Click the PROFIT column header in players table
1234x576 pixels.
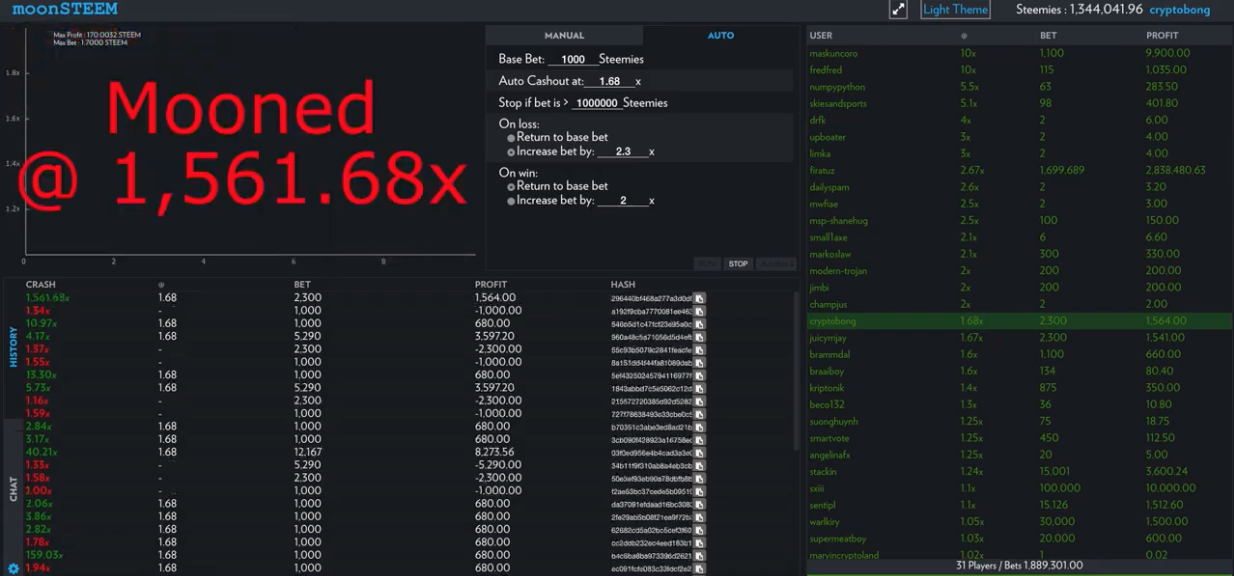(x=1162, y=35)
